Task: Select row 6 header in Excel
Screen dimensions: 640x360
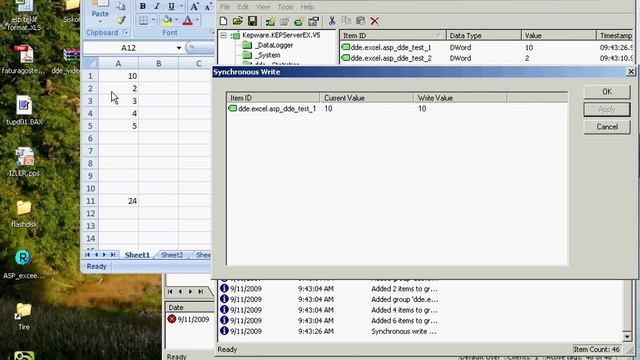Action: pyautogui.click(x=90, y=138)
